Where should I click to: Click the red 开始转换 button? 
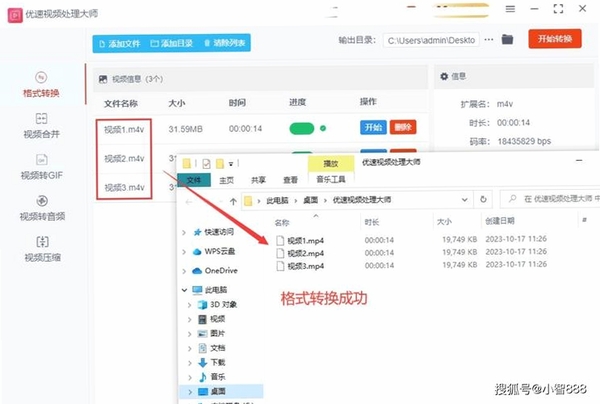click(555, 39)
